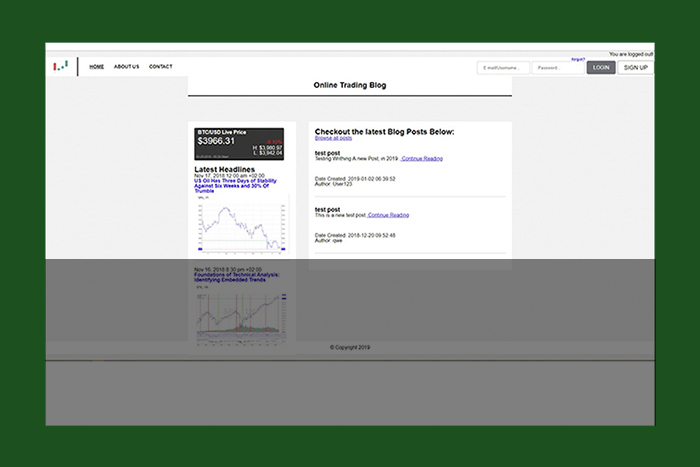Click the forgot? password link
The image size is (700, 467).
578,59
